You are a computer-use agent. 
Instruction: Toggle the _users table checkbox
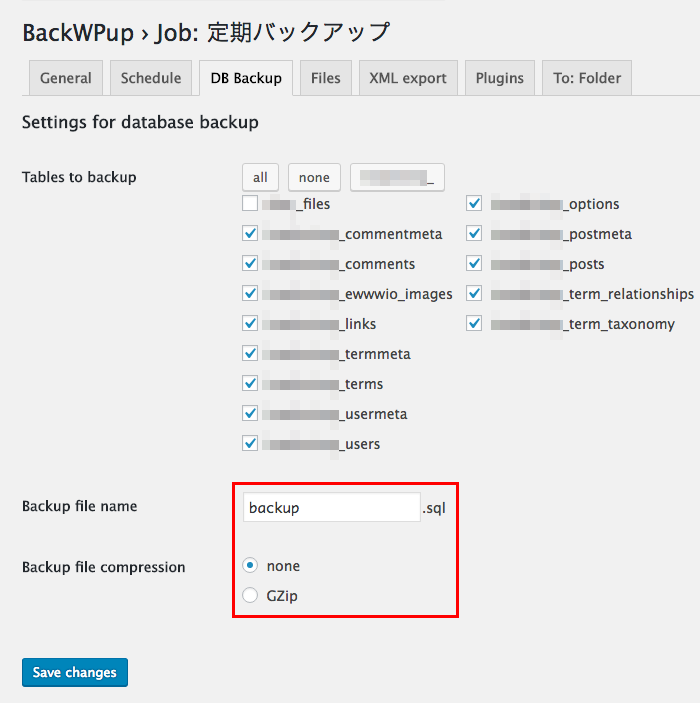pos(250,443)
